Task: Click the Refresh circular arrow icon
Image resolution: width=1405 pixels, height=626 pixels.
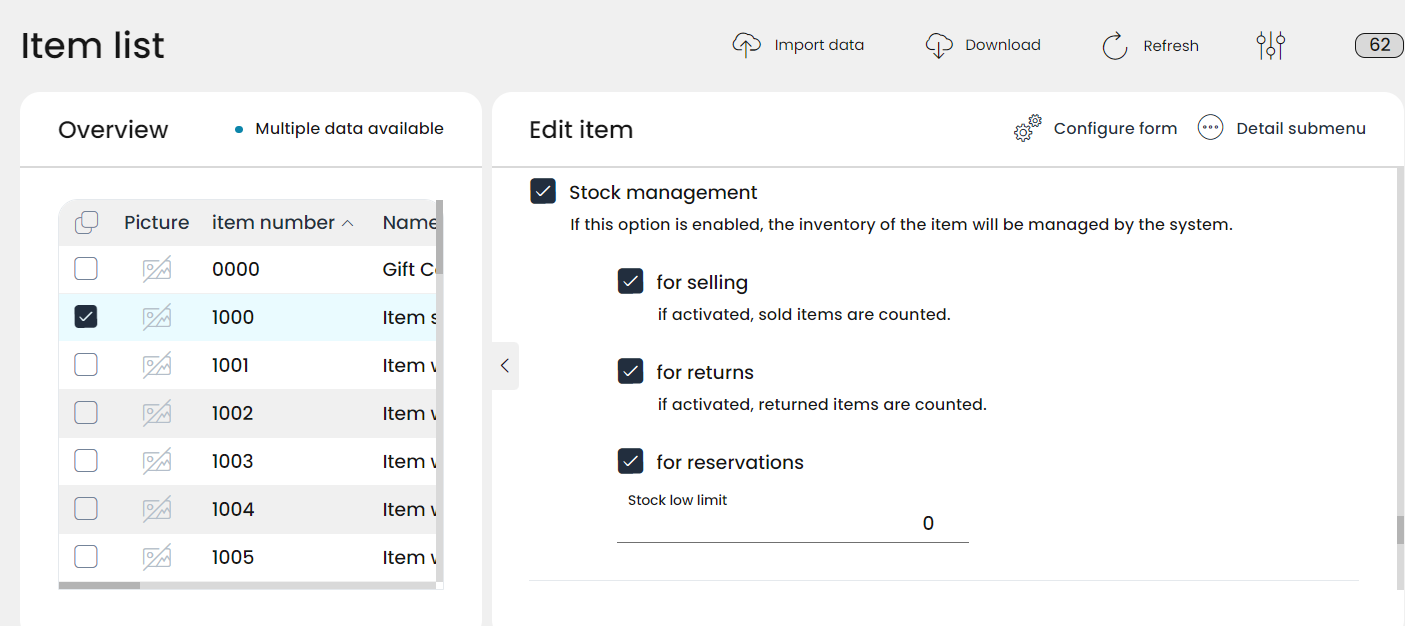Action: [x=1115, y=46]
